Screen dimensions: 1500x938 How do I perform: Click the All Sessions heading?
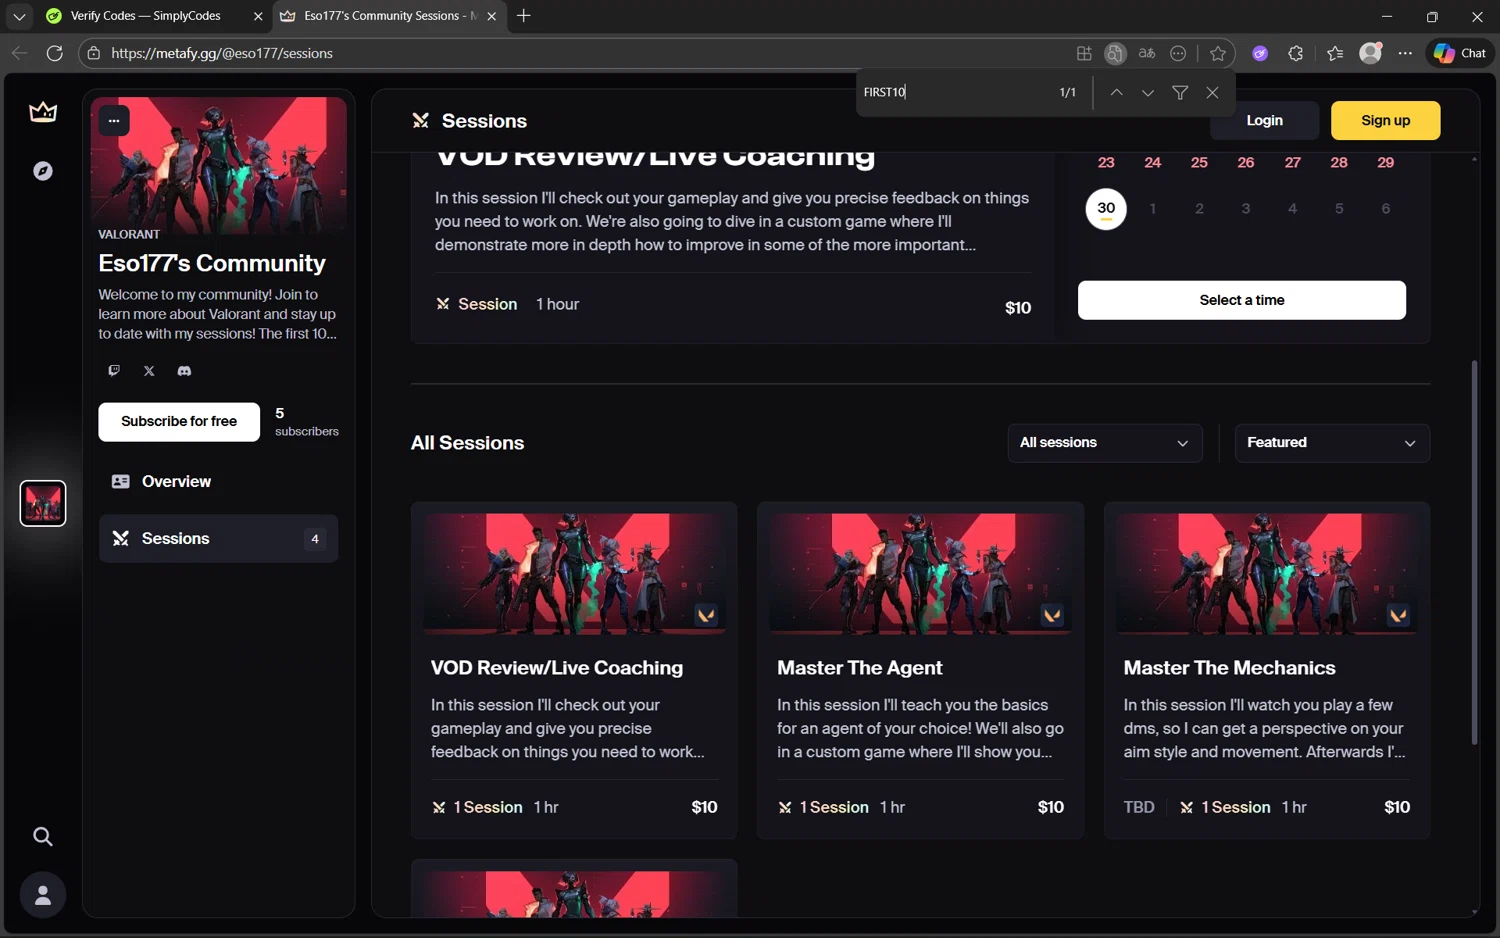coord(467,443)
